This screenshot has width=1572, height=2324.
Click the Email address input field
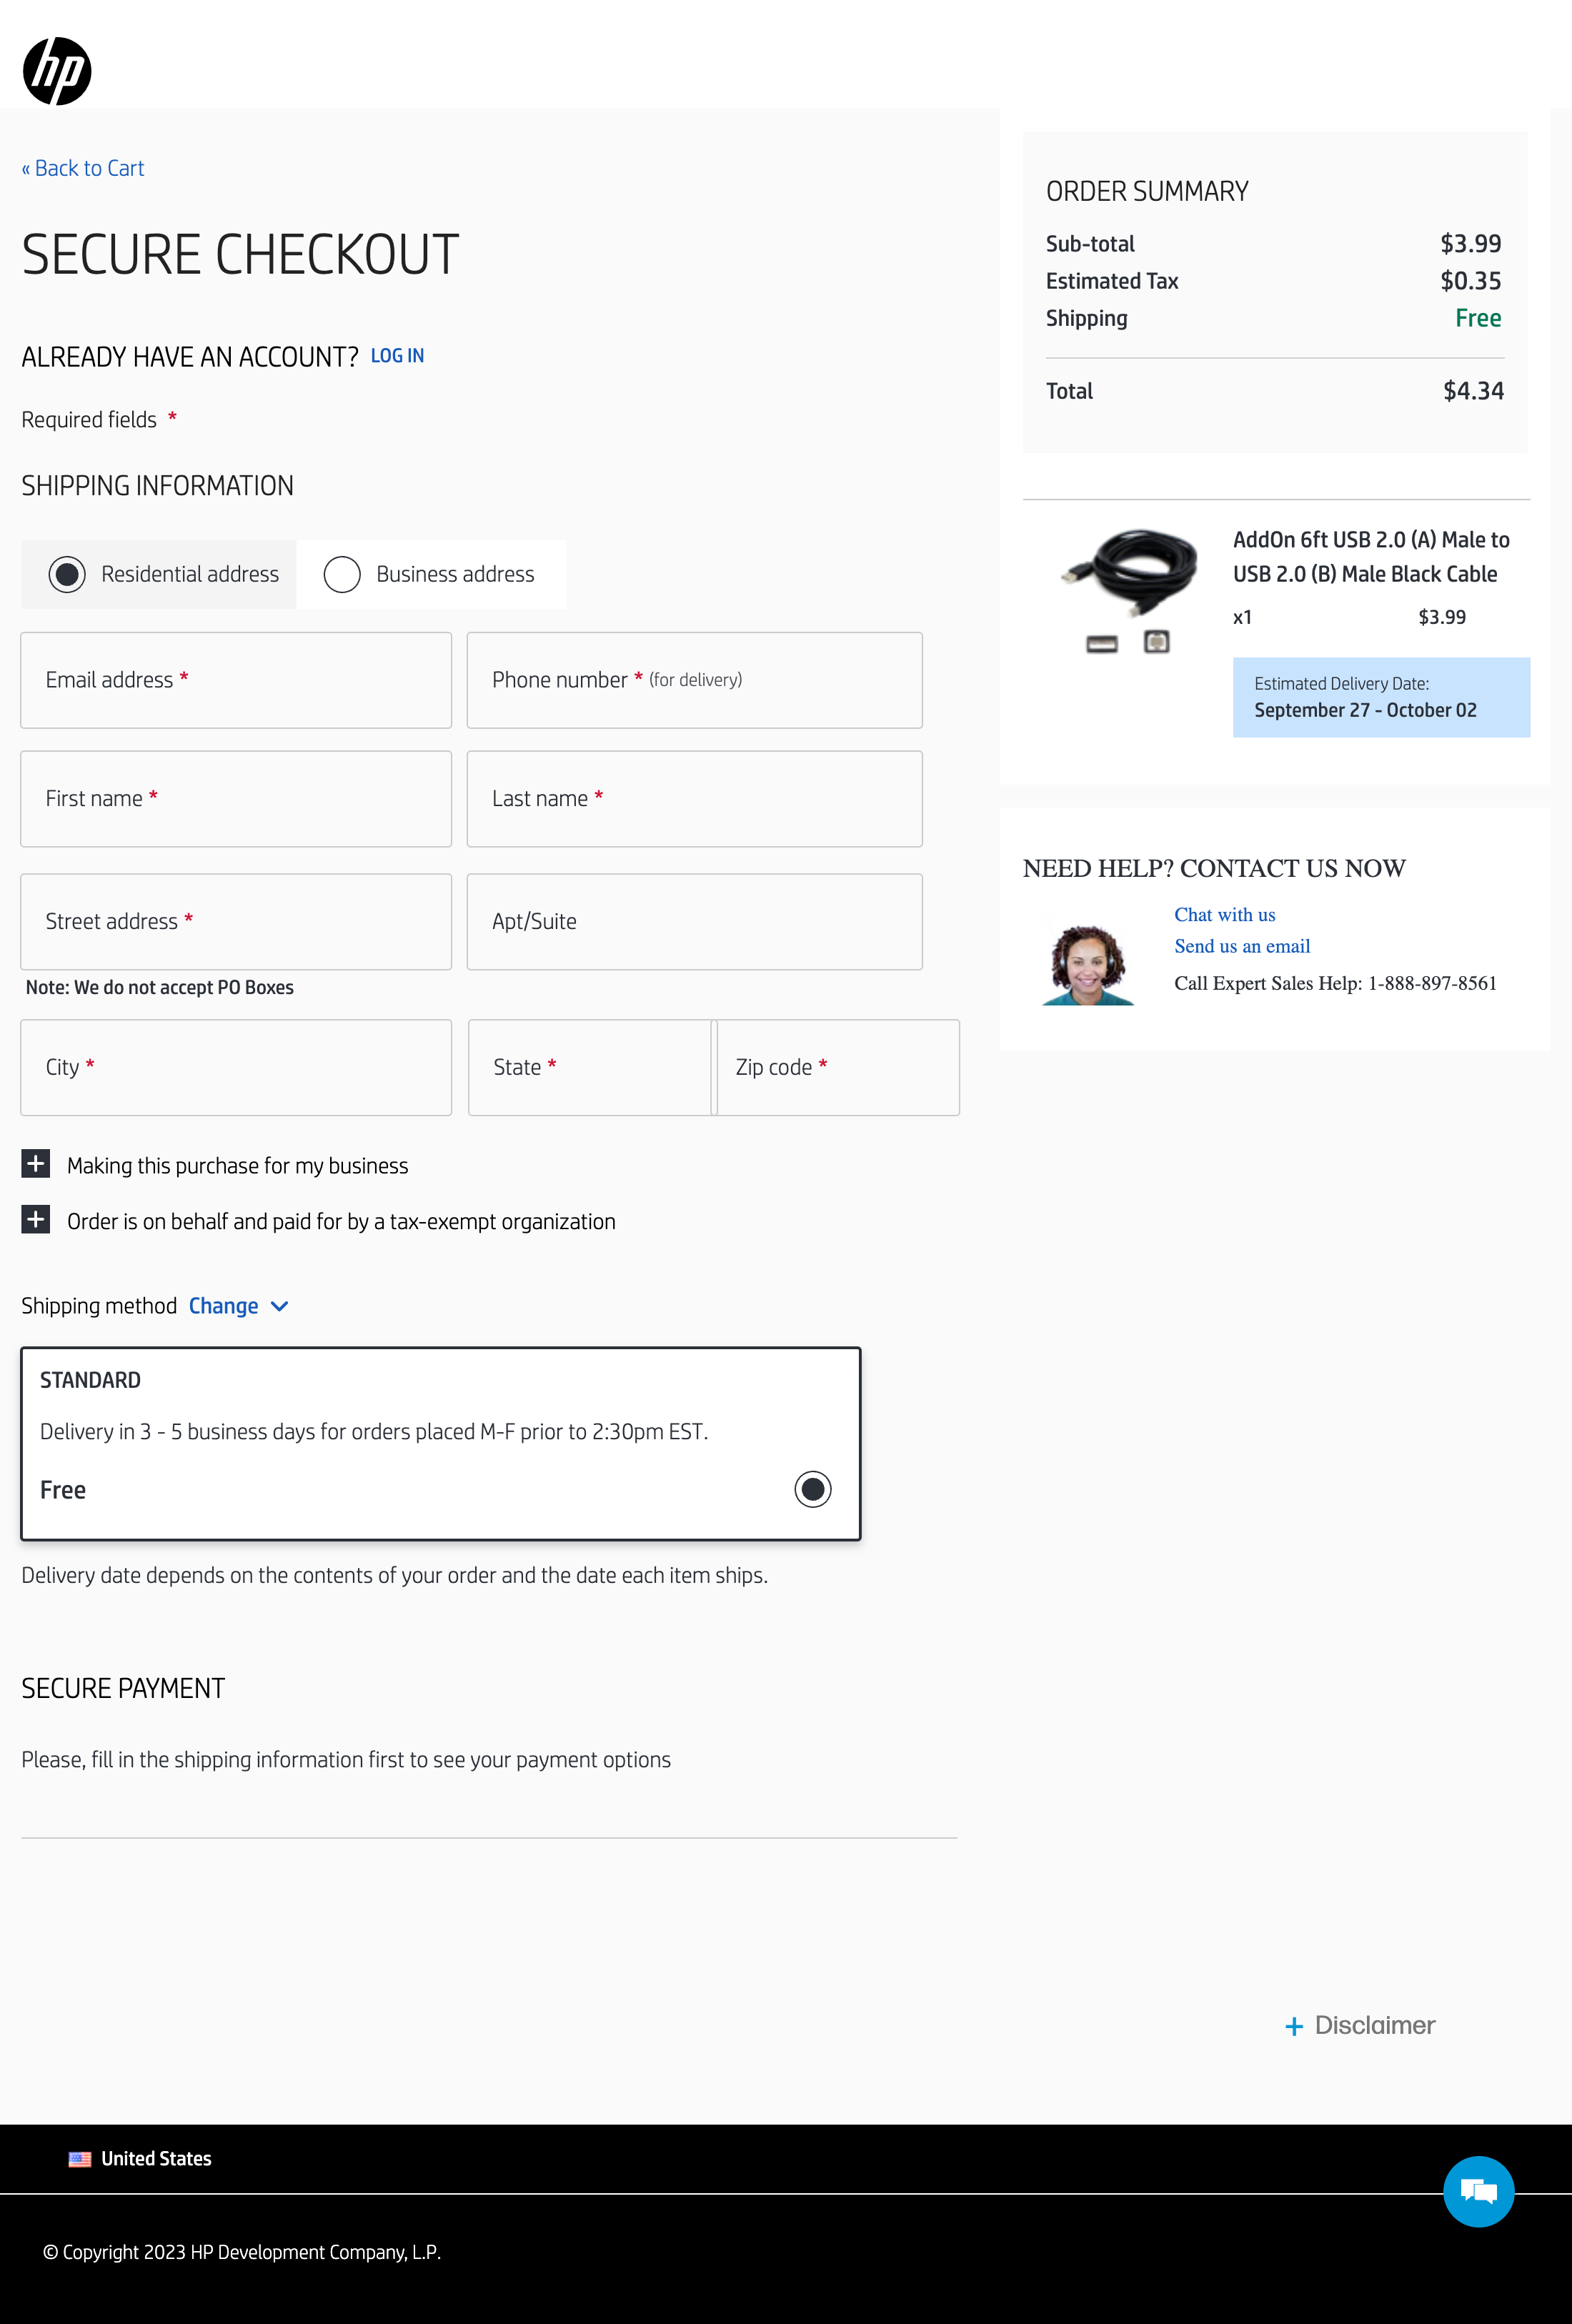click(236, 680)
